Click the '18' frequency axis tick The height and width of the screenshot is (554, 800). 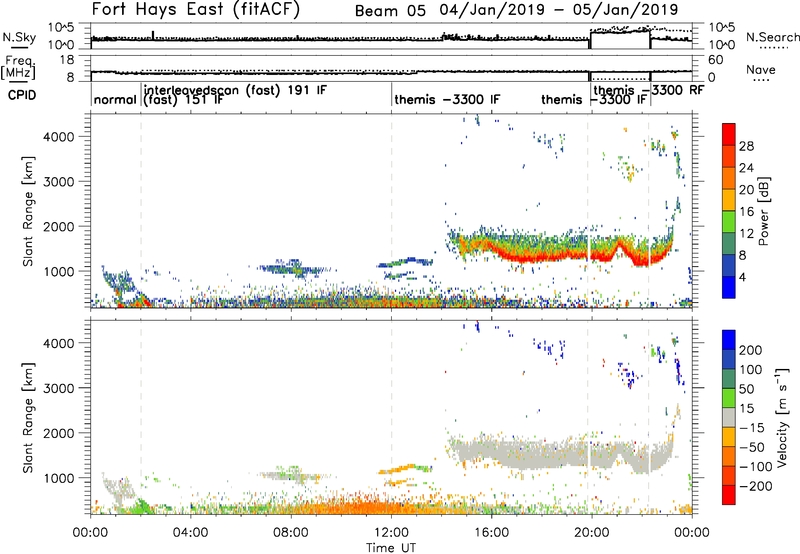coord(67,60)
